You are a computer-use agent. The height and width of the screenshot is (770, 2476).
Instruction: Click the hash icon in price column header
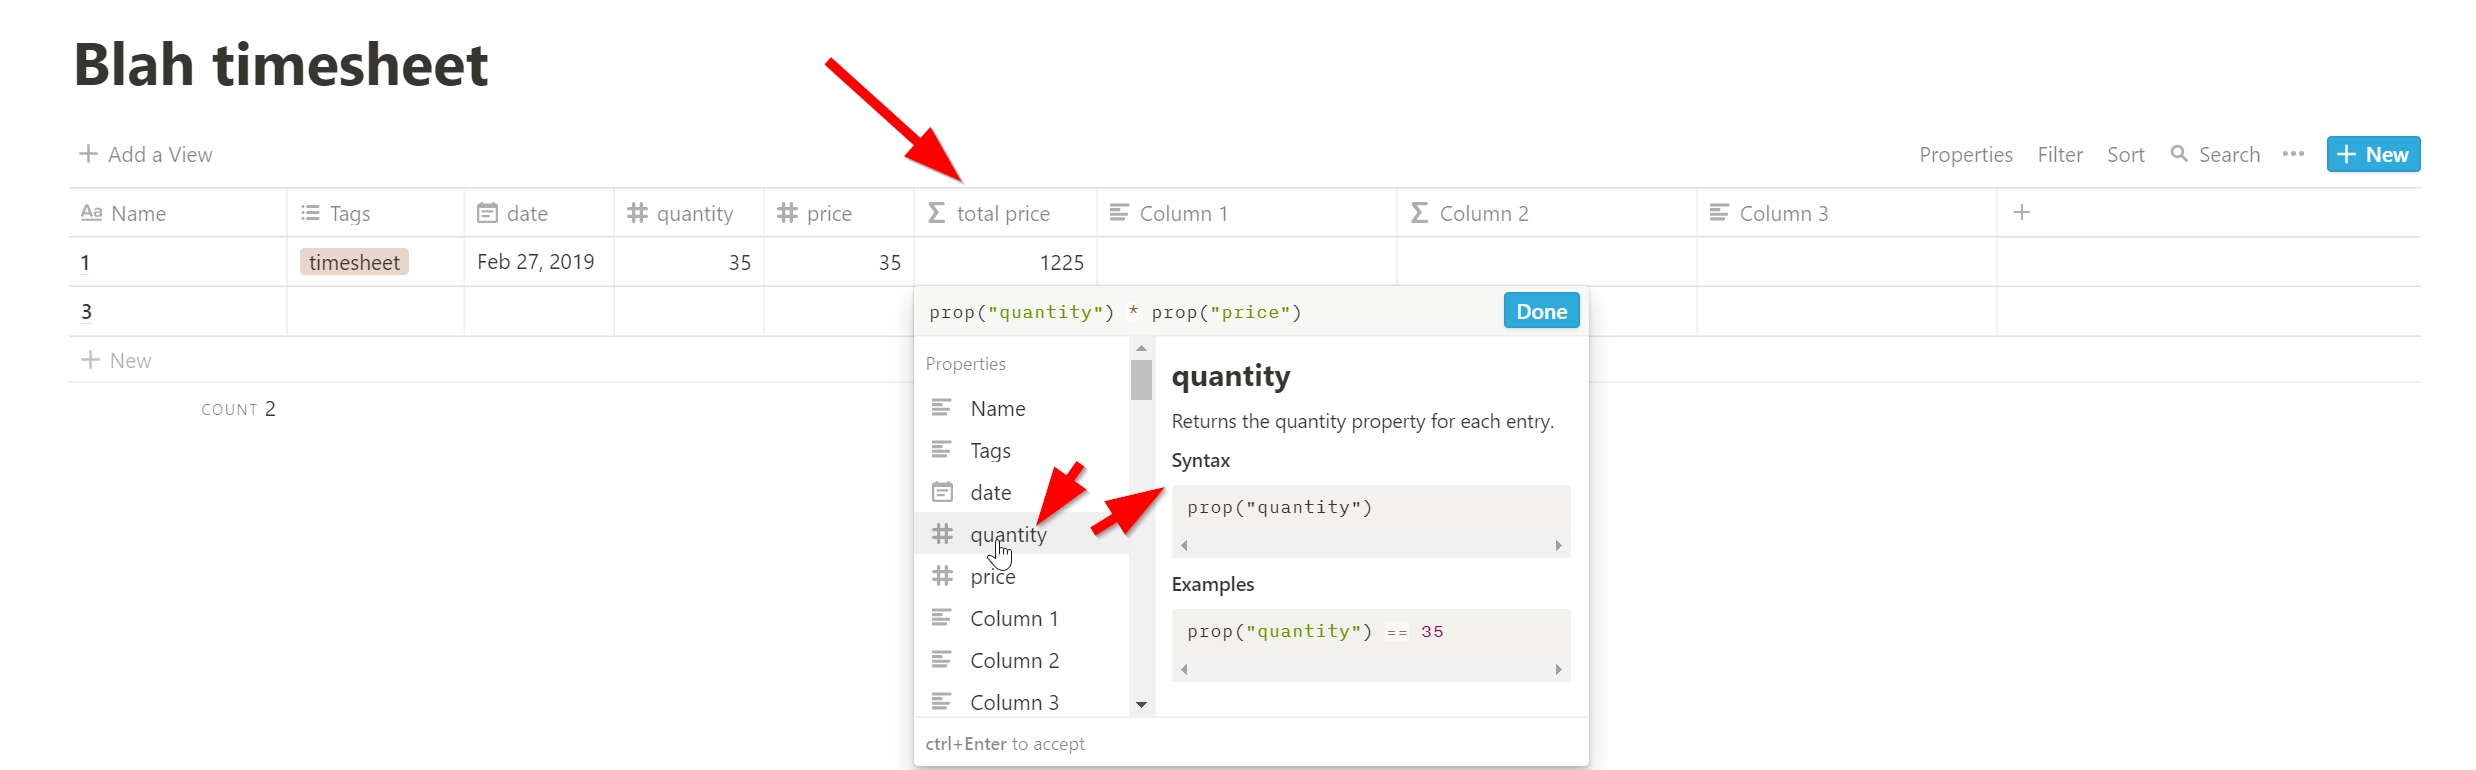pyautogui.click(x=787, y=213)
